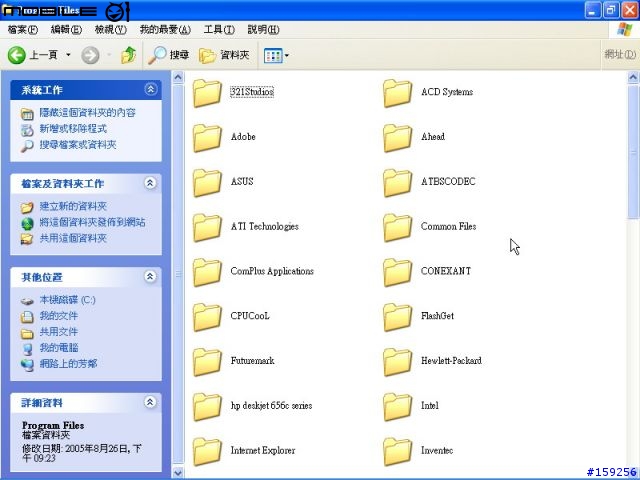Click task pane scrollbar up arrow

pyautogui.click(x=178, y=77)
